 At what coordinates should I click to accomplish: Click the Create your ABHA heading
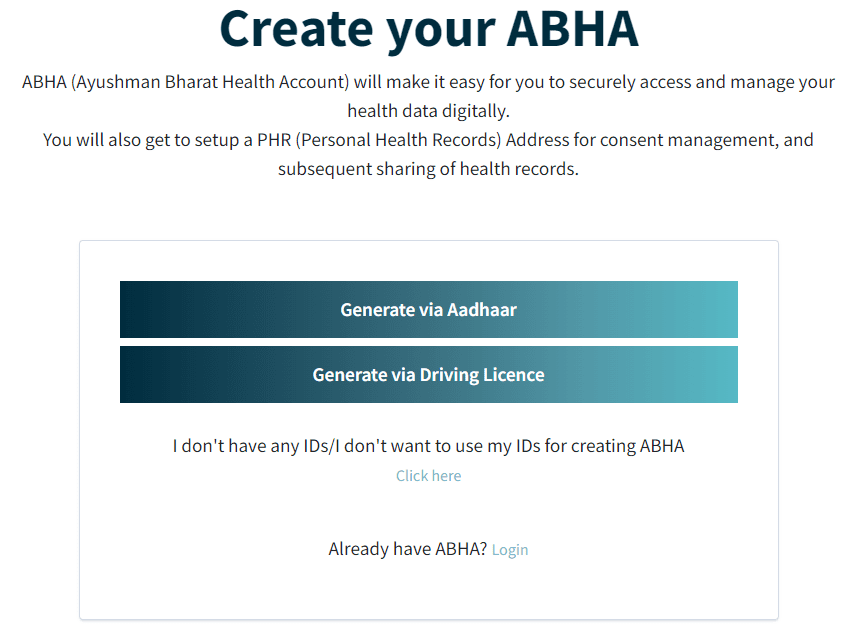coord(428,30)
